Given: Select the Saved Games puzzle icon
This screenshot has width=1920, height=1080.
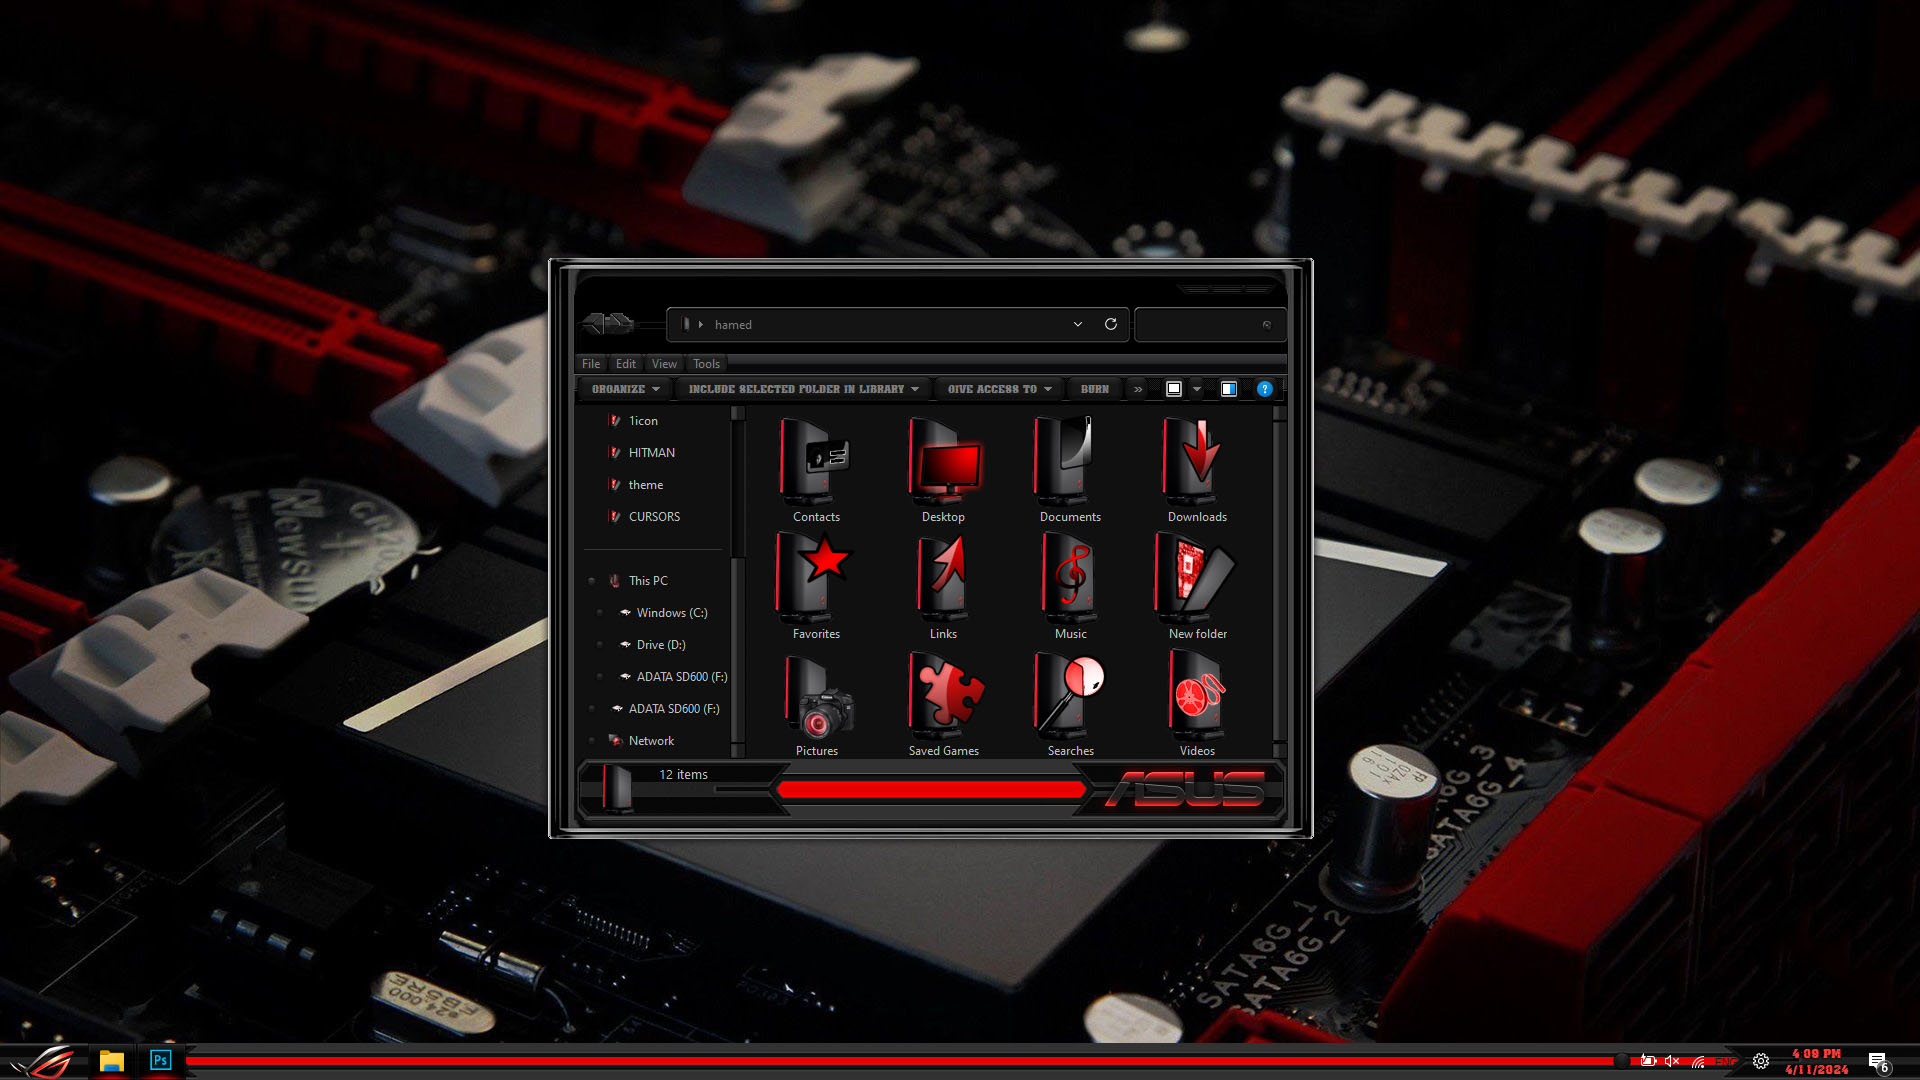Looking at the screenshot, I should (943, 696).
